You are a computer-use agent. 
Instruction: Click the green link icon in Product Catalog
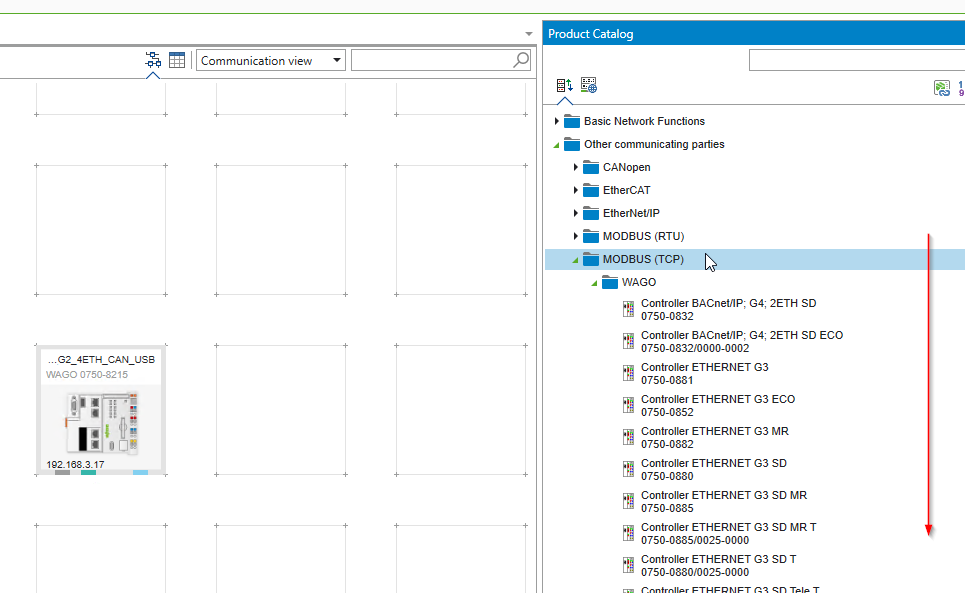point(942,88)
